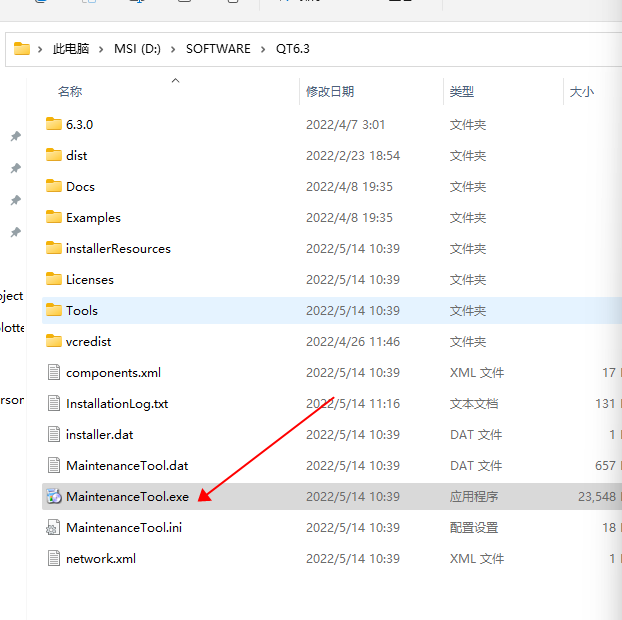Image resolution: width=622 pixels, height=620 pixels.
Task: Select the Examples folder icon
Action: point(54,217)
